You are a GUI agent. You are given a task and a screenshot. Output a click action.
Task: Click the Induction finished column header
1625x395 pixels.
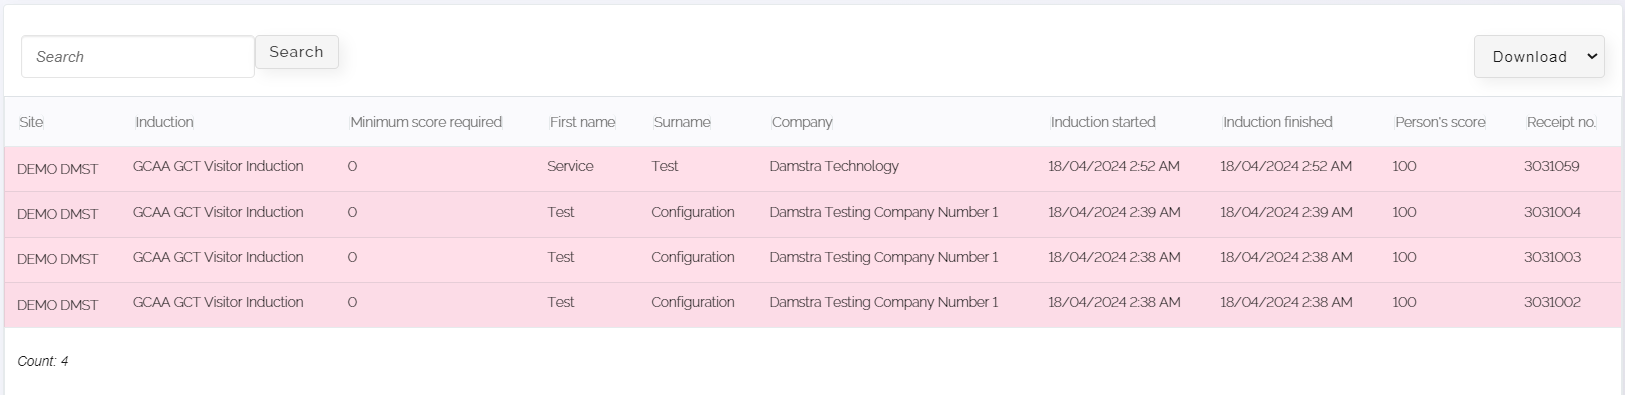coord(1278,122)
